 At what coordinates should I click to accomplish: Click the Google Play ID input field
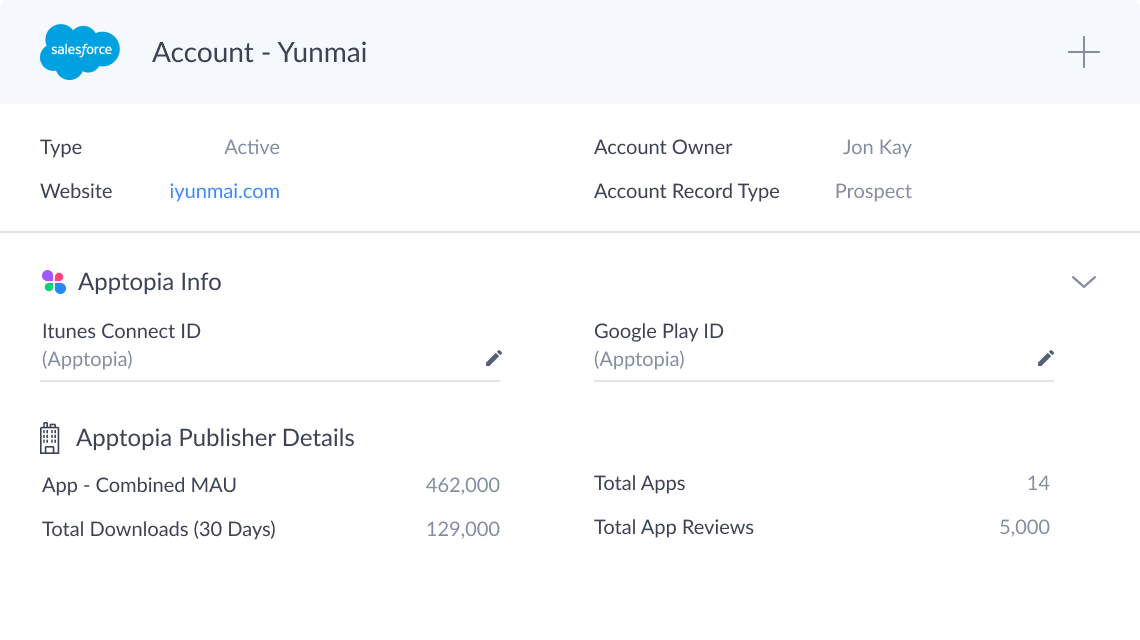pos(800,359)
